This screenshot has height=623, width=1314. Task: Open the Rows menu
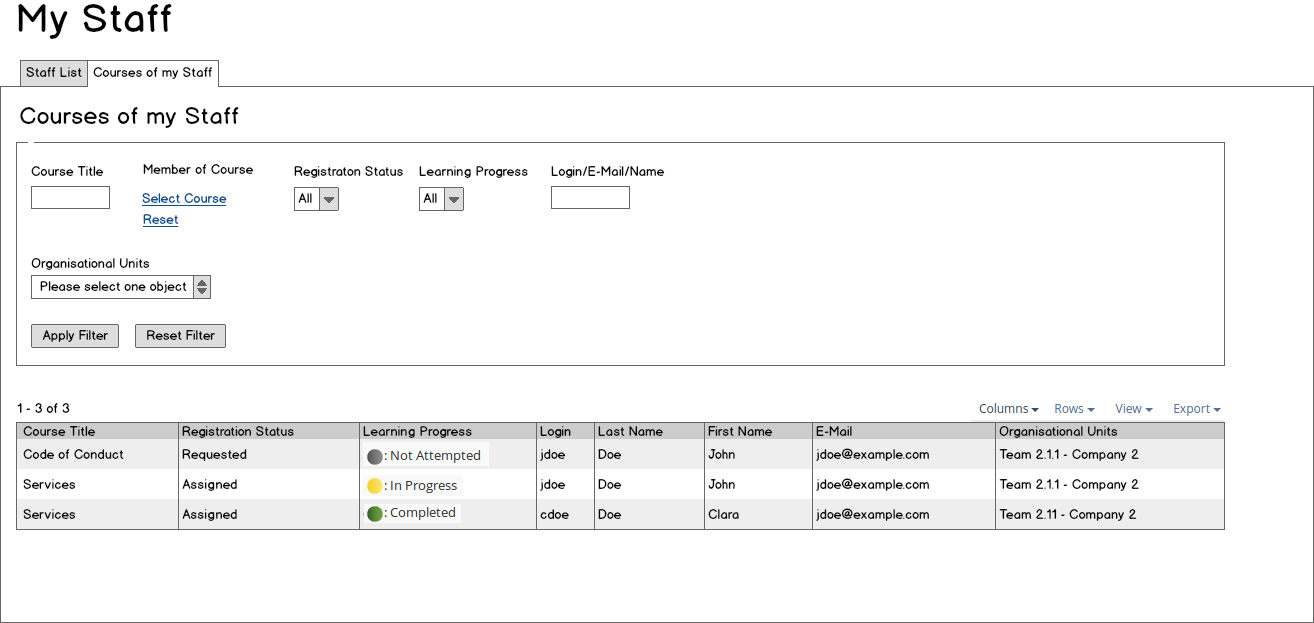click(x=1074, y=409)
